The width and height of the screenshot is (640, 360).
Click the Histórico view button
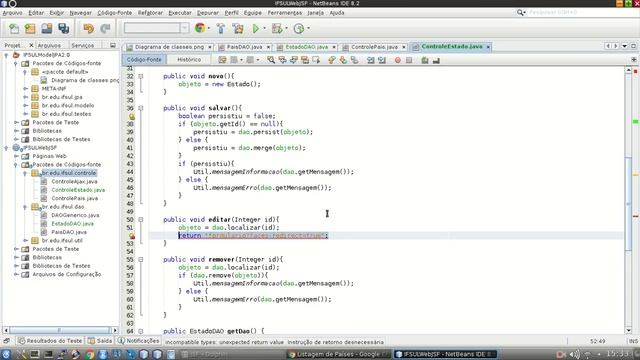pyautogui.click(x=189, y=60)
